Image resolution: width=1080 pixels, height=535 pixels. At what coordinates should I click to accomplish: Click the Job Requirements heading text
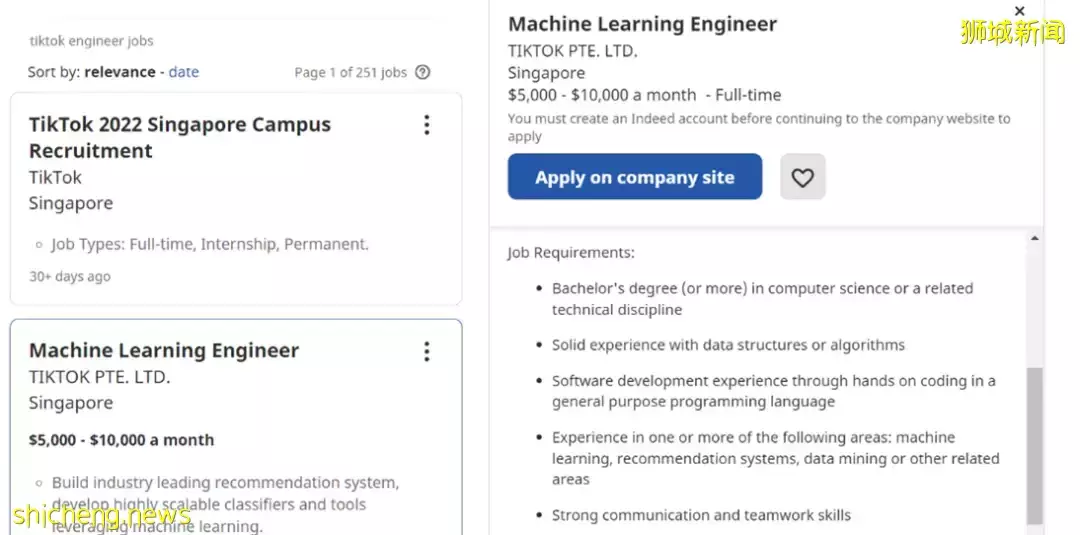pos(571,253)
